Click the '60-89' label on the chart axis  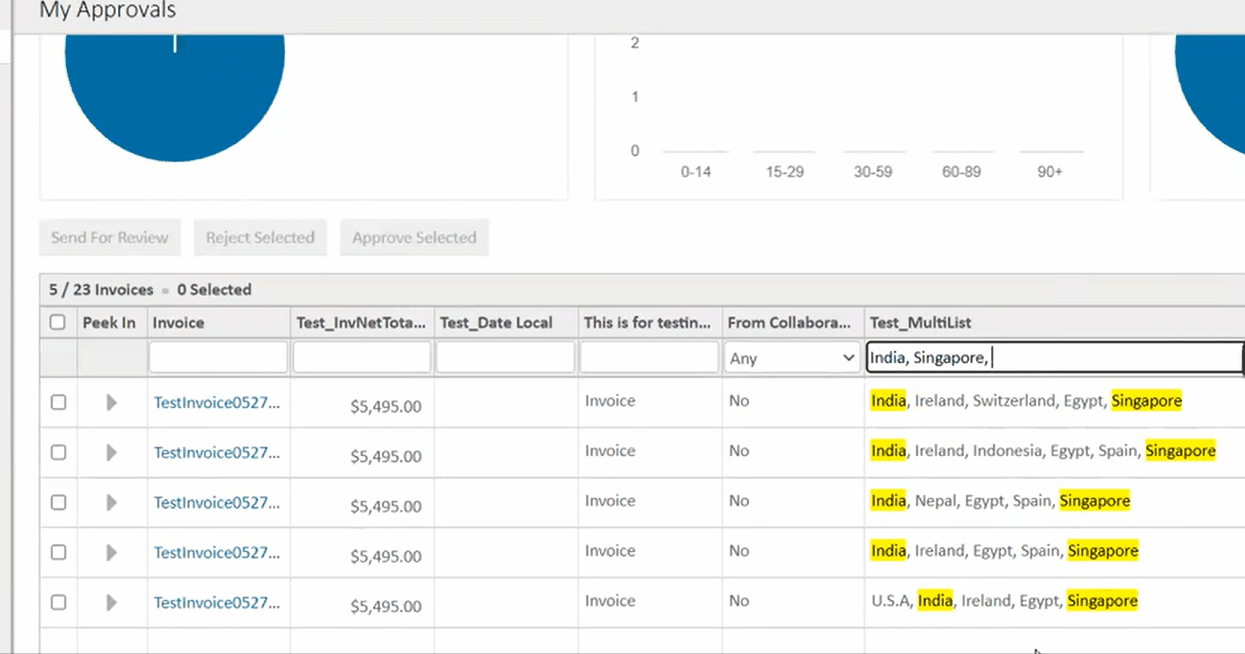tap(962, 172)
